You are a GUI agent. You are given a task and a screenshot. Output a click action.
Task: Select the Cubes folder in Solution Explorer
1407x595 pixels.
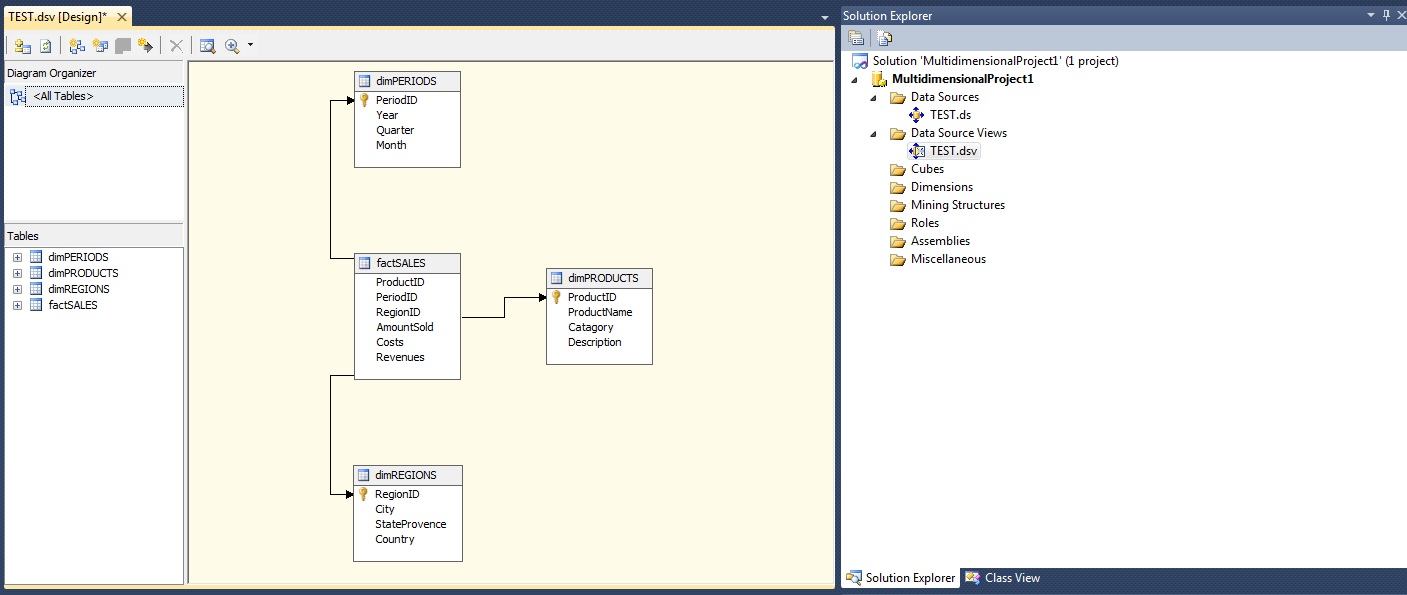[x=926, y=169]
